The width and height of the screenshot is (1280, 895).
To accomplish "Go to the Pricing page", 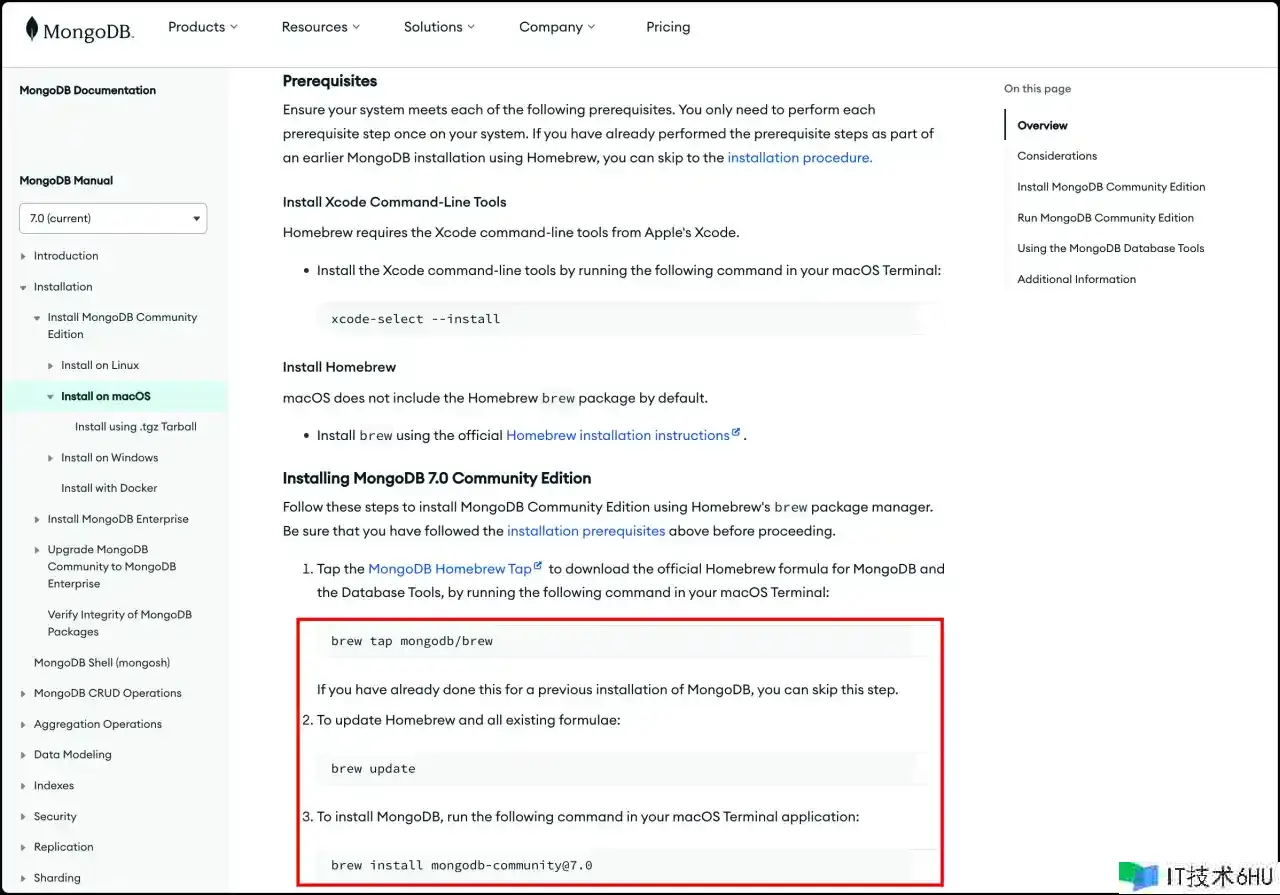I will (668, 27).
